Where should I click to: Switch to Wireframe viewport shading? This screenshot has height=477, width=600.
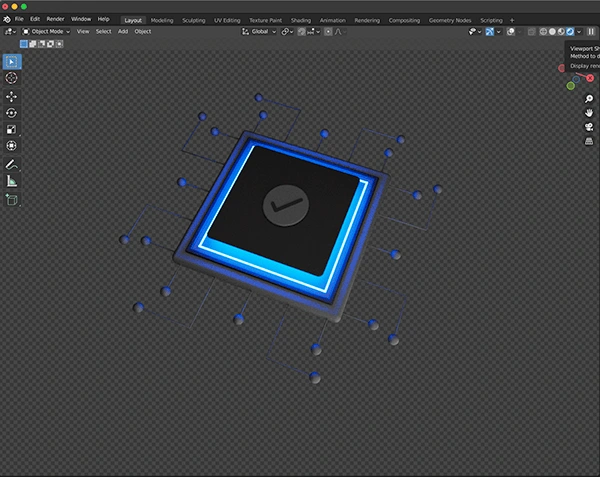point(543,31)
